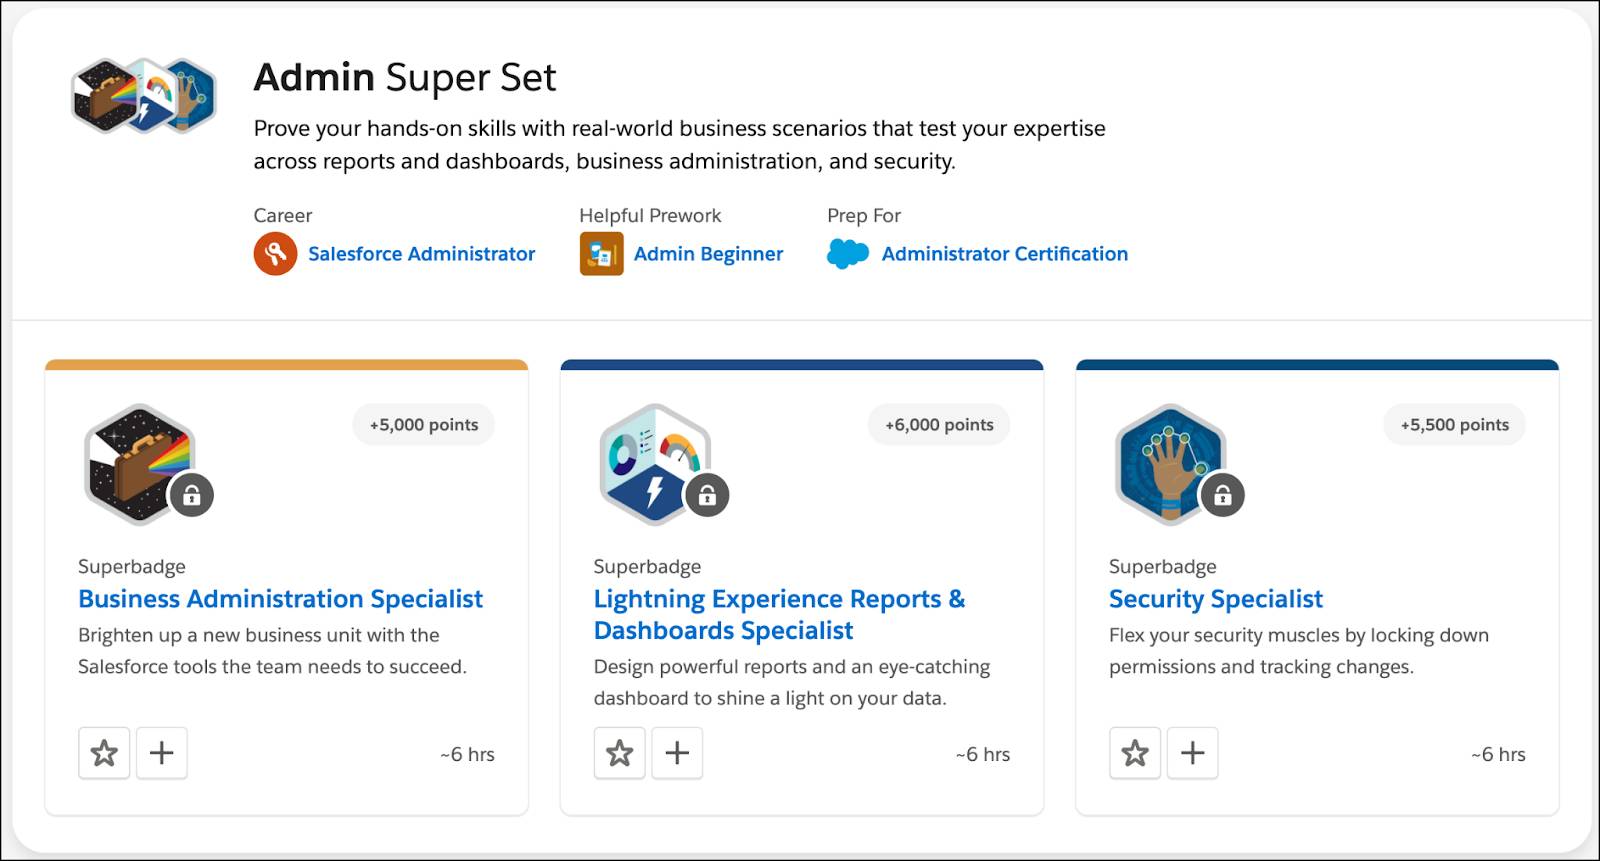Click the 'Helpful Prework' label
The width and height of the screenshot is (1600, 861).
pyautogui.click(x=650, y=215)
